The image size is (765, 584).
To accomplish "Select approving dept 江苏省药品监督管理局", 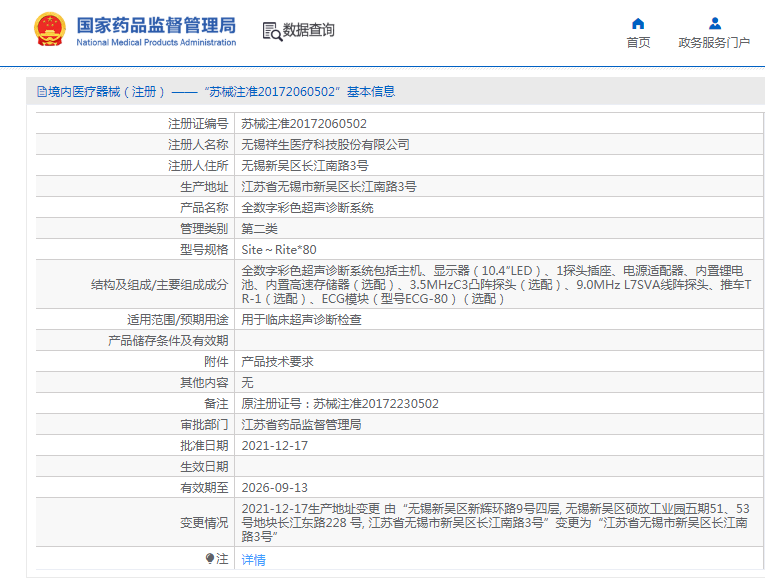I will (x=302, y=424).
